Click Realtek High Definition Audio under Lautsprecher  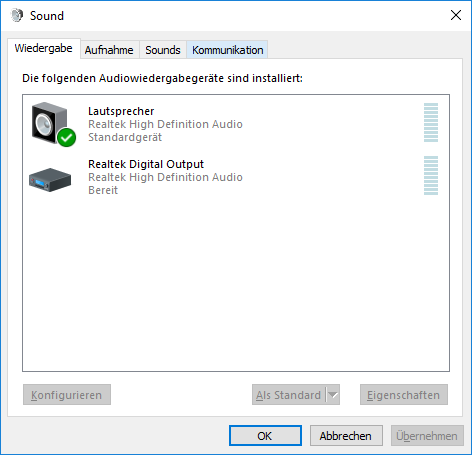pos(165,124)
